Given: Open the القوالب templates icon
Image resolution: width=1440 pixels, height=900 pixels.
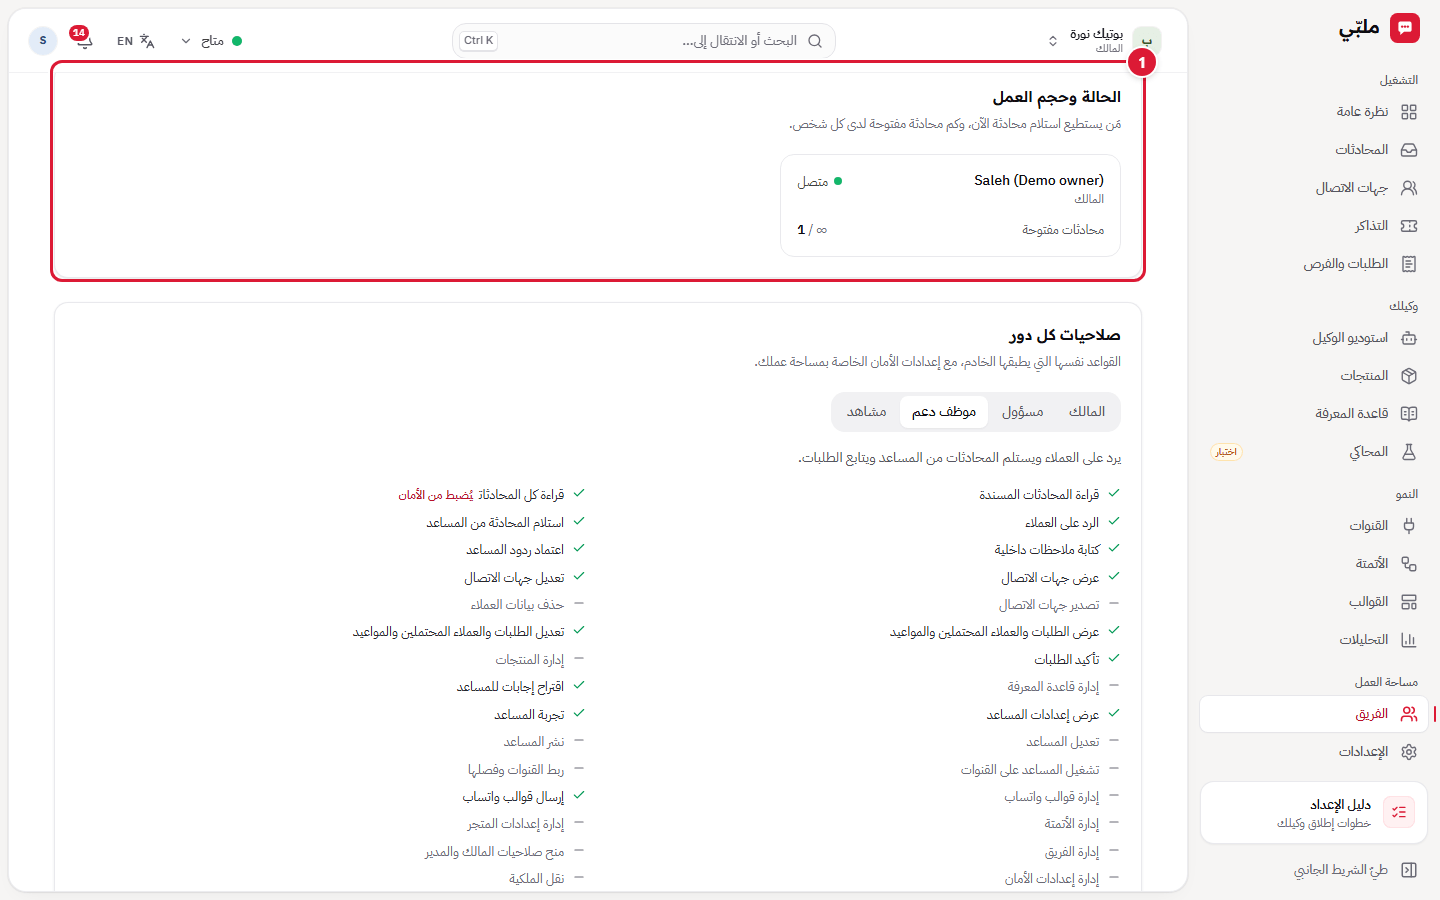Looking at the screenshot, I should (1409, 602).
